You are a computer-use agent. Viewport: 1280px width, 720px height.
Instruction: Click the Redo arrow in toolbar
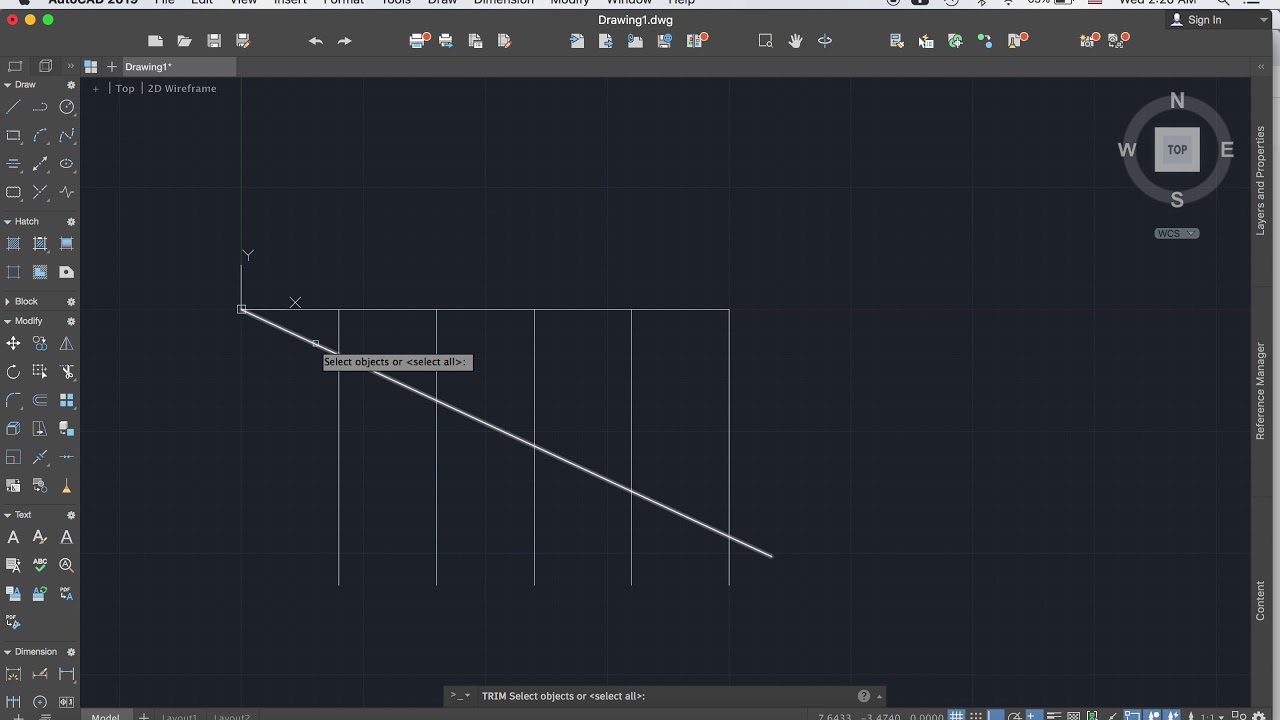click(x=345, y=41)
